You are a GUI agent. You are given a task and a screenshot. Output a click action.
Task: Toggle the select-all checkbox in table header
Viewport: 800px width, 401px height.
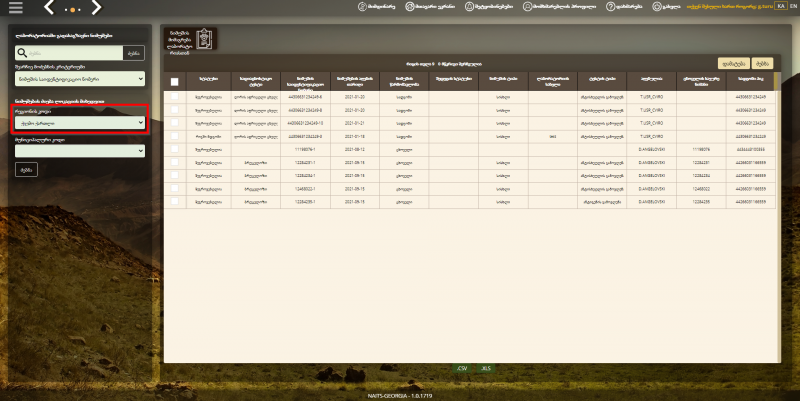(174, 82)
